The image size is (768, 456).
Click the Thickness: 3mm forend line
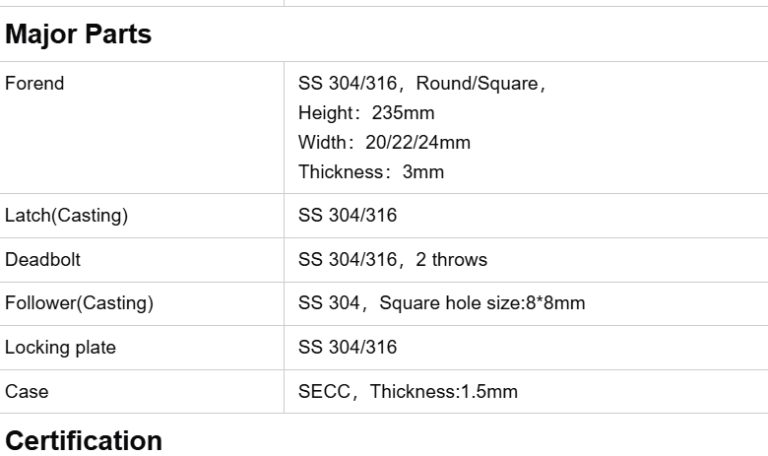371,172
